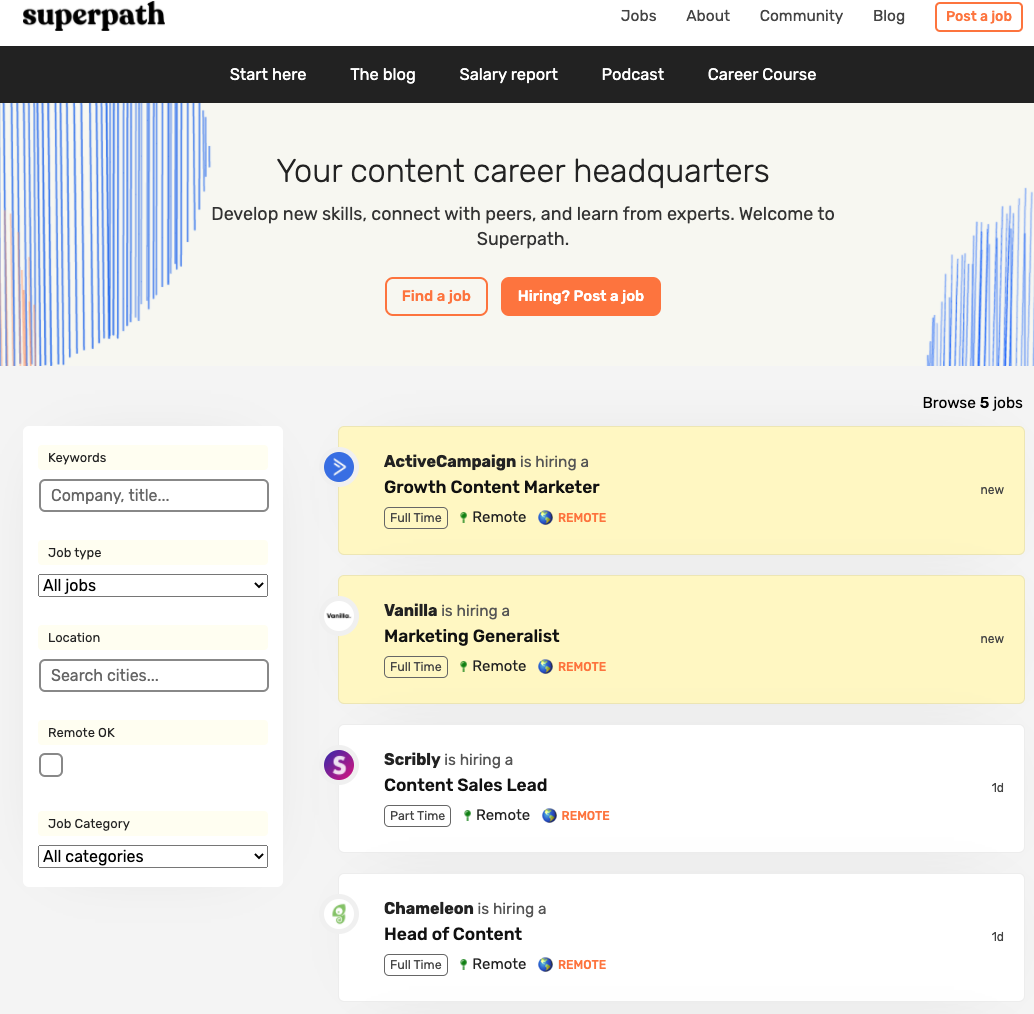Click the Vanilla company name

click(410, 611)
